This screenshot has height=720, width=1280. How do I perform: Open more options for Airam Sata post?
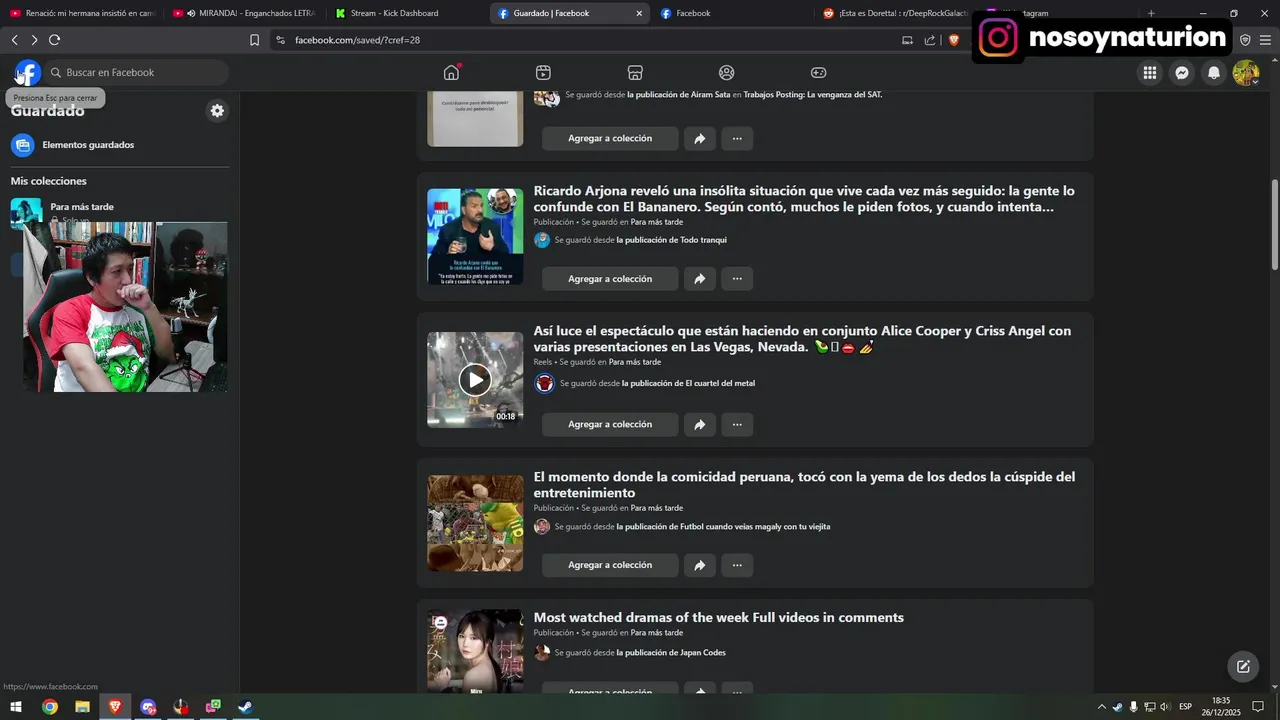tap(737, 138)
